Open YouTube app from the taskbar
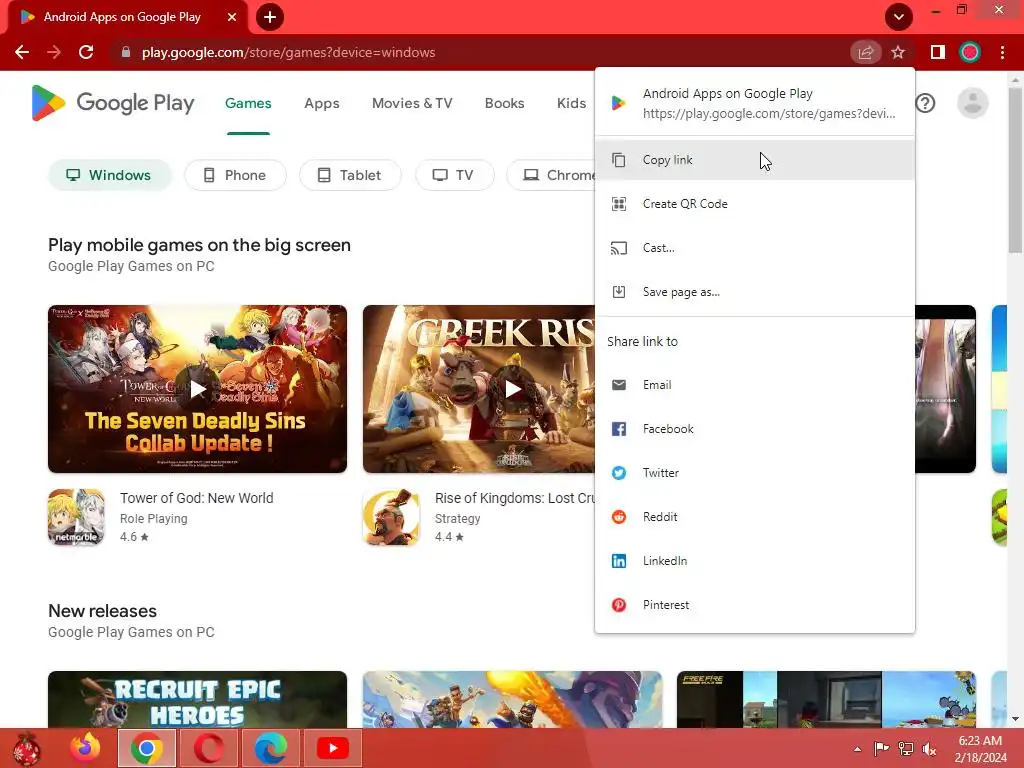 point(332,748)
